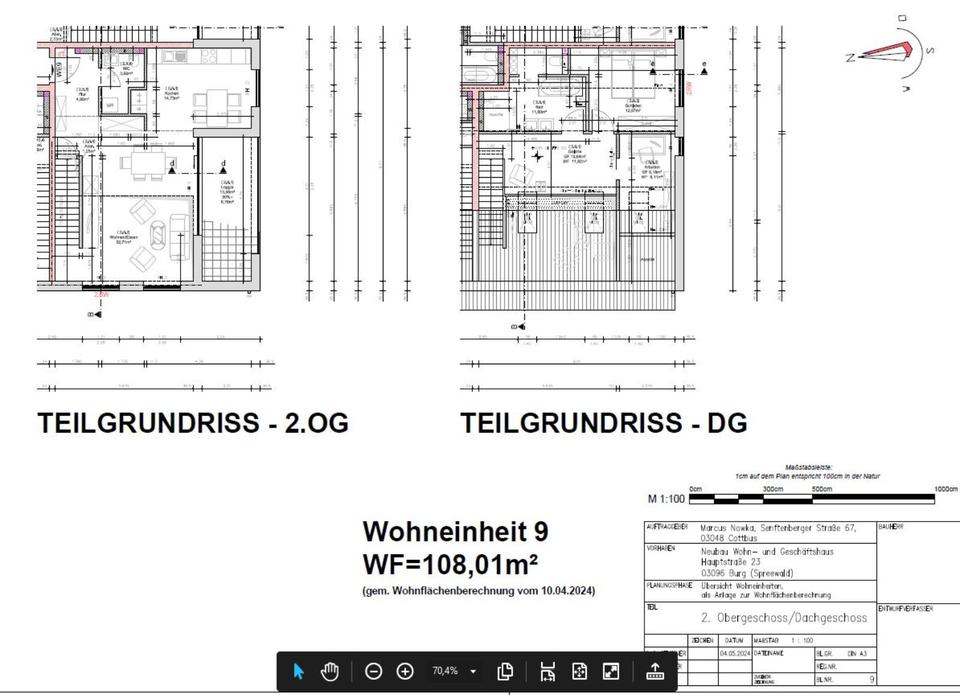Enter full screen mode
The height and width of the screenshot is (695, 960).
pos(611,671)
